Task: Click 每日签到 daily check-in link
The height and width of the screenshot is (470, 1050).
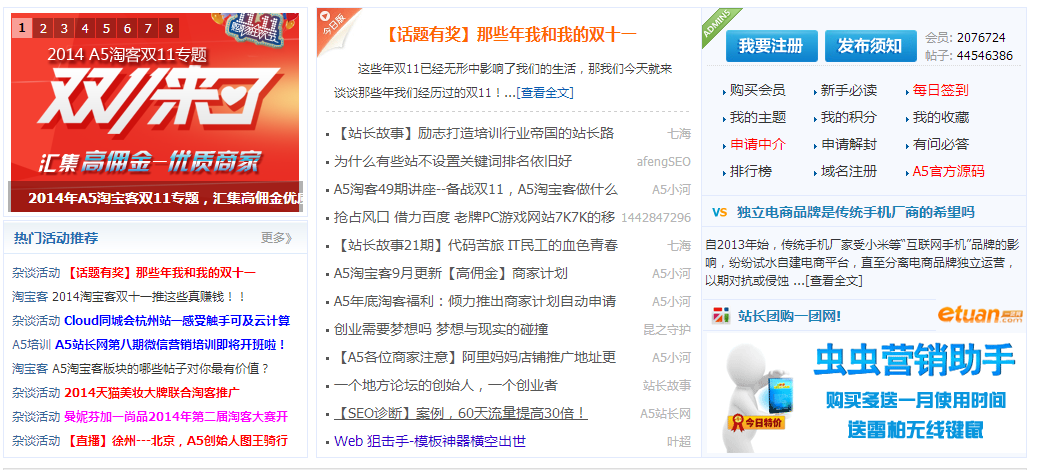Action: 940,90
